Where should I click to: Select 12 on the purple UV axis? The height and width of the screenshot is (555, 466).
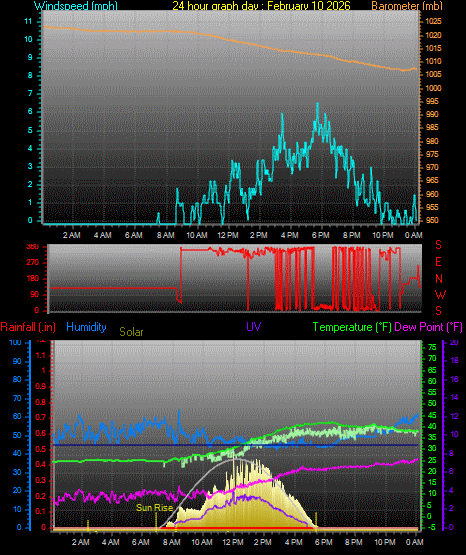point(454,416)
